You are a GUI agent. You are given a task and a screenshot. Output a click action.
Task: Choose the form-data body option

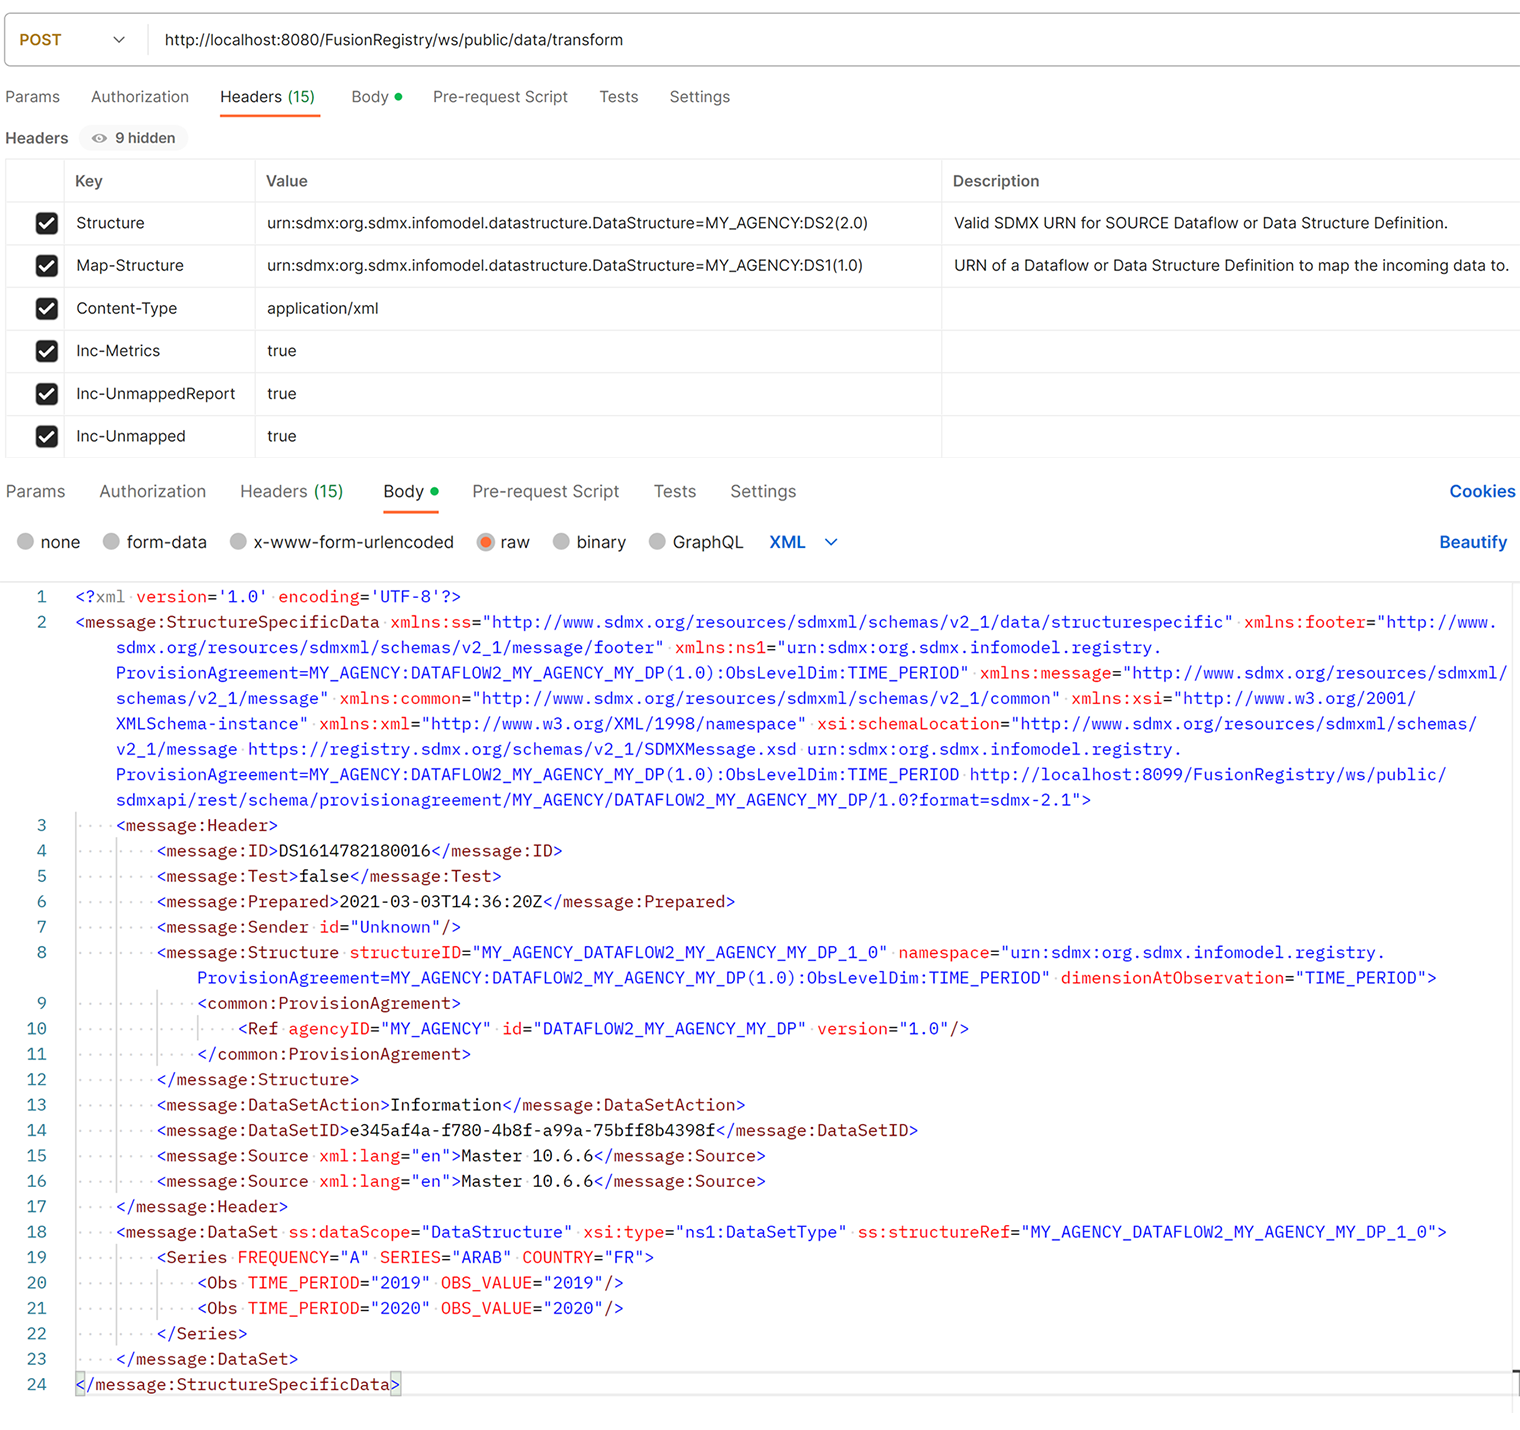[112, 542]
